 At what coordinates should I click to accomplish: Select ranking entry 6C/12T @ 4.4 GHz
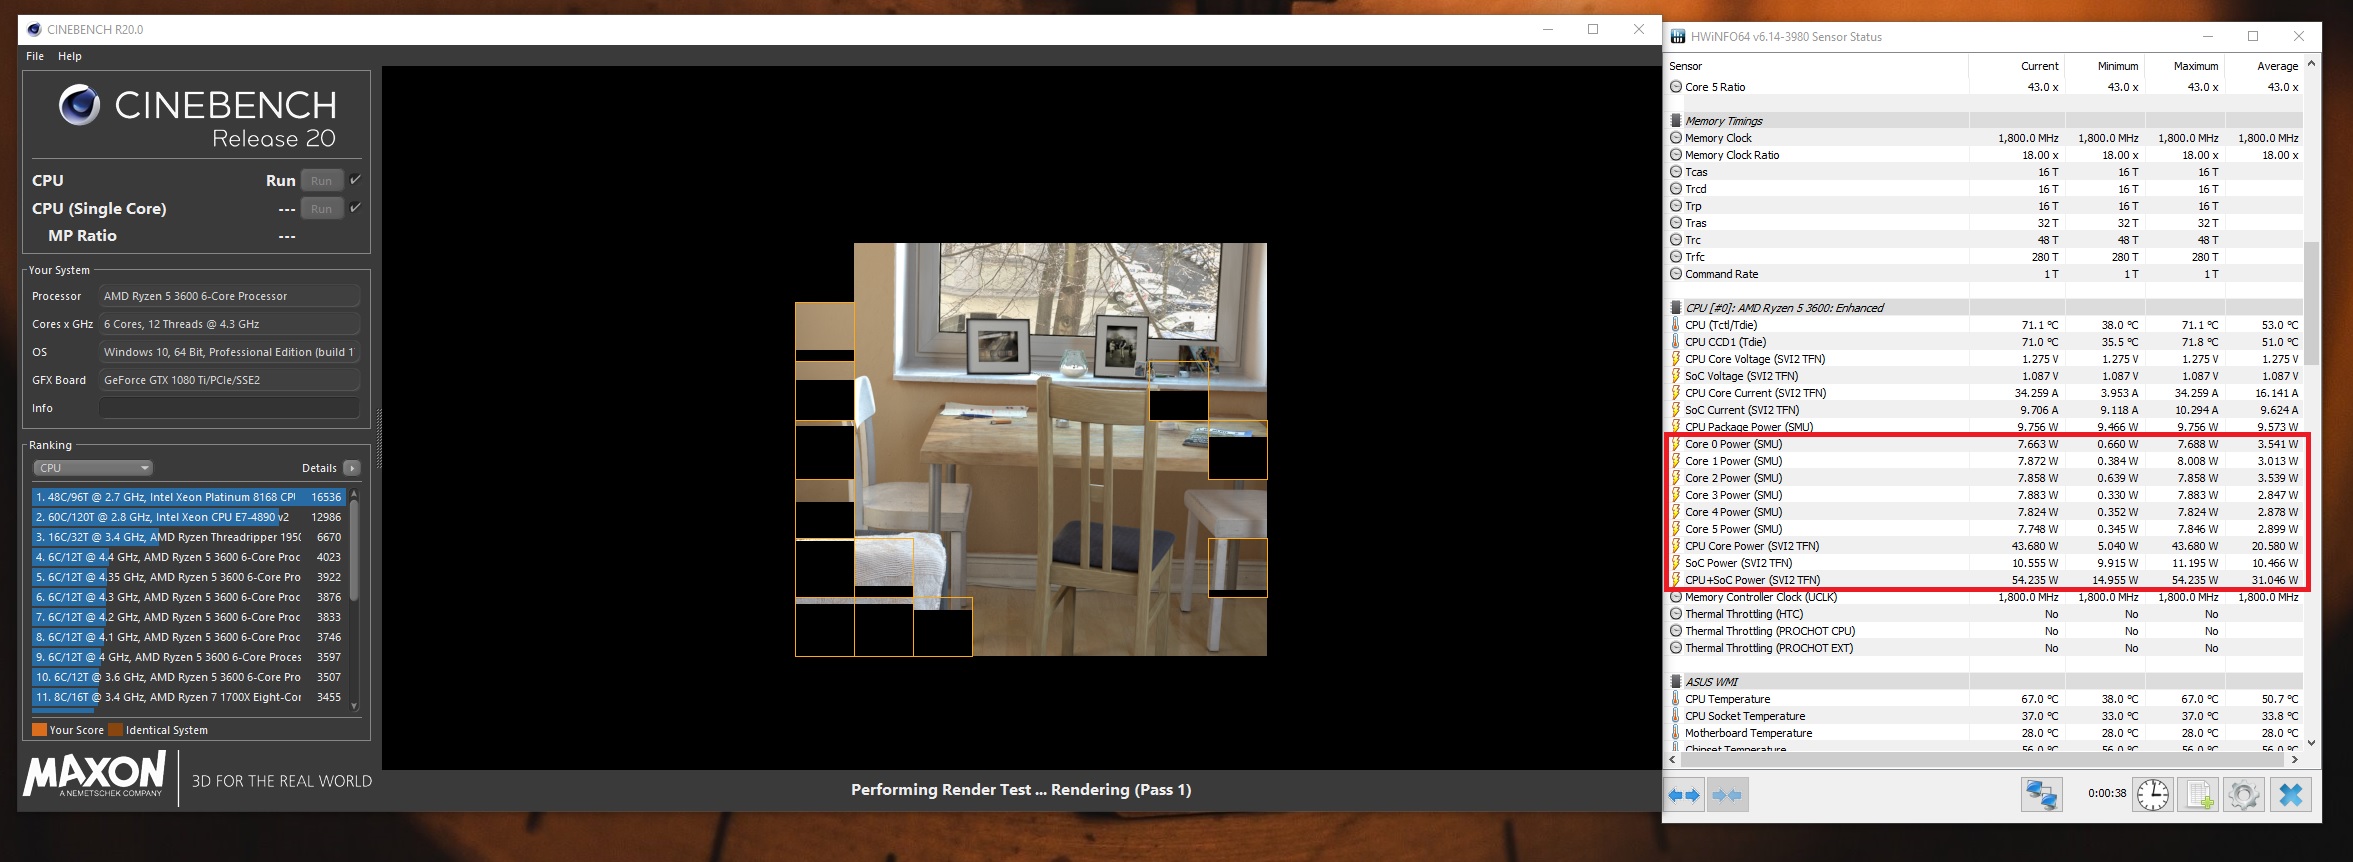(x=188, y=557)
